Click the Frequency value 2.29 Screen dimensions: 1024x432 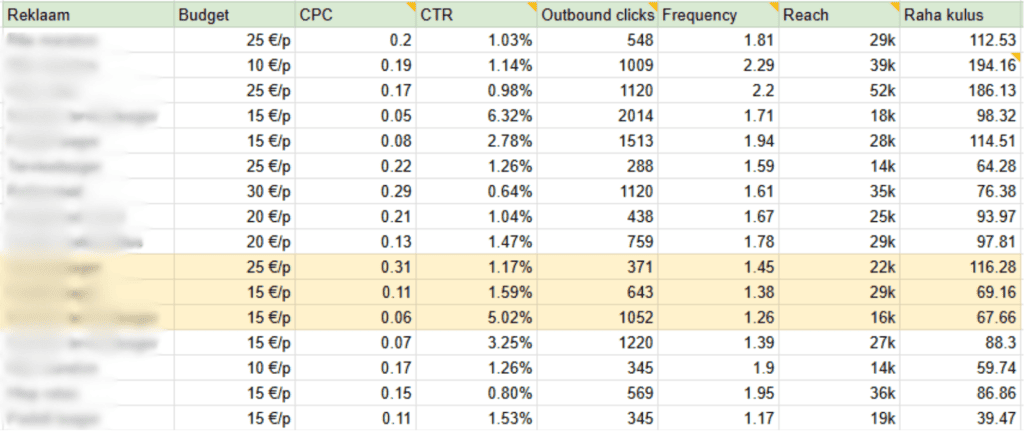pos(754,65)
